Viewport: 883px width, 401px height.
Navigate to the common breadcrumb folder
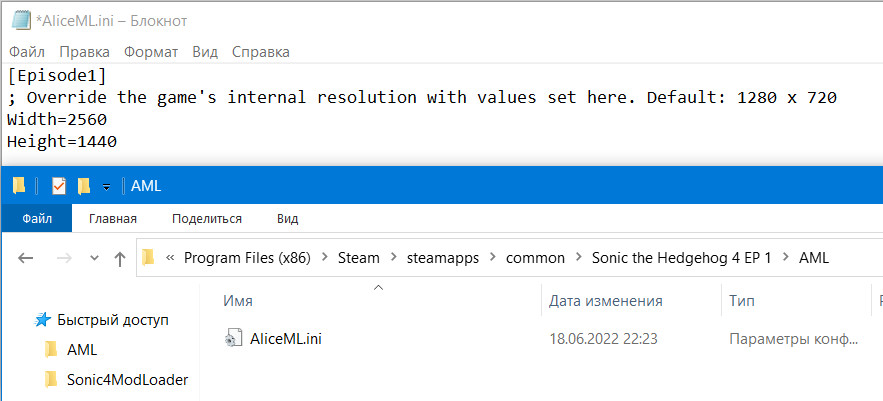coord(535,258)
